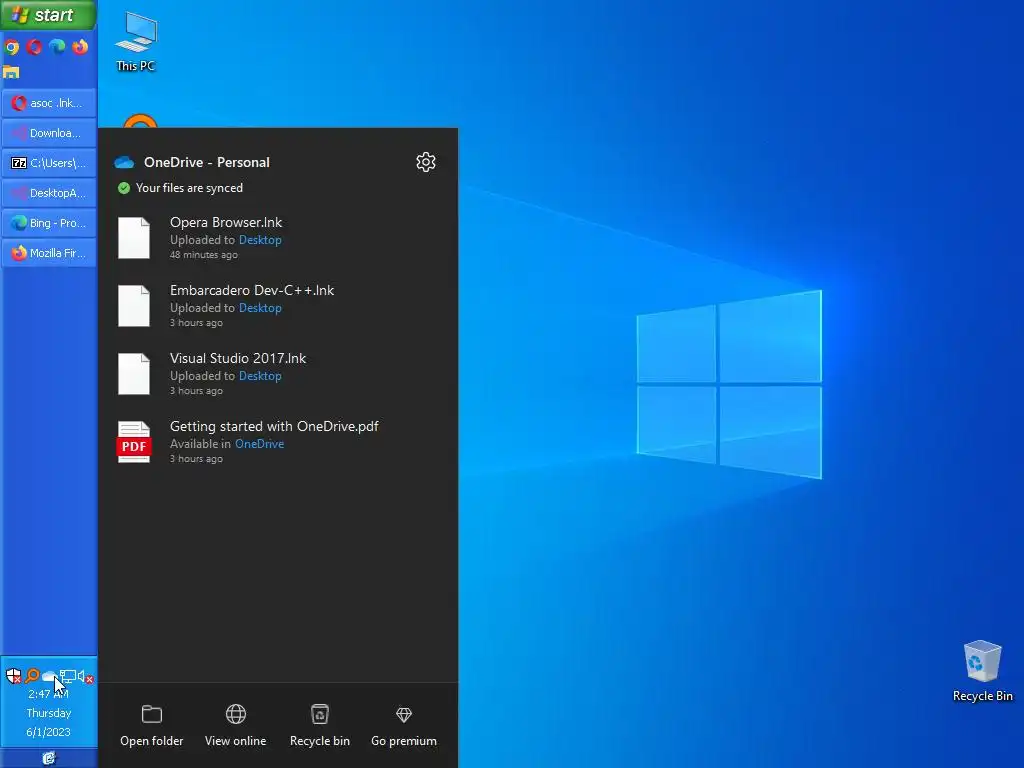Image resolution: width=1024 pixels, height=768 pixels.
Task: Open Desktop link under Embarcadero Dev-C++.lnk
Action: 260,308
